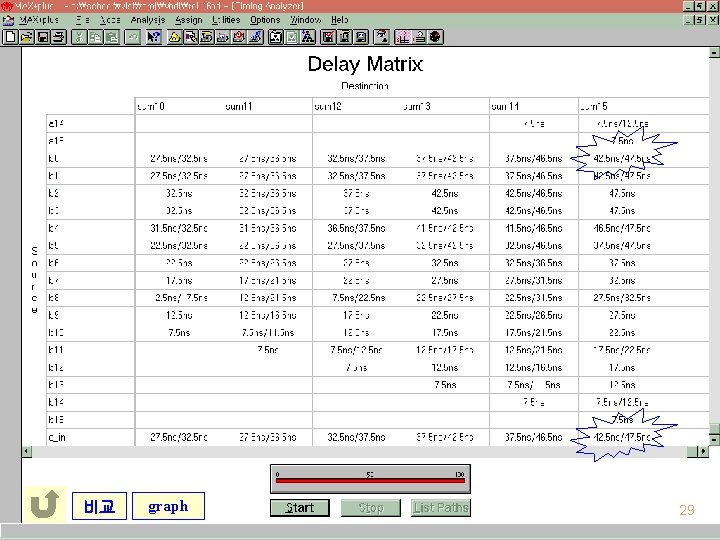The image size is (720, 540).
Task: Click the context help arrow-question icon
Action: pos(153,37)
